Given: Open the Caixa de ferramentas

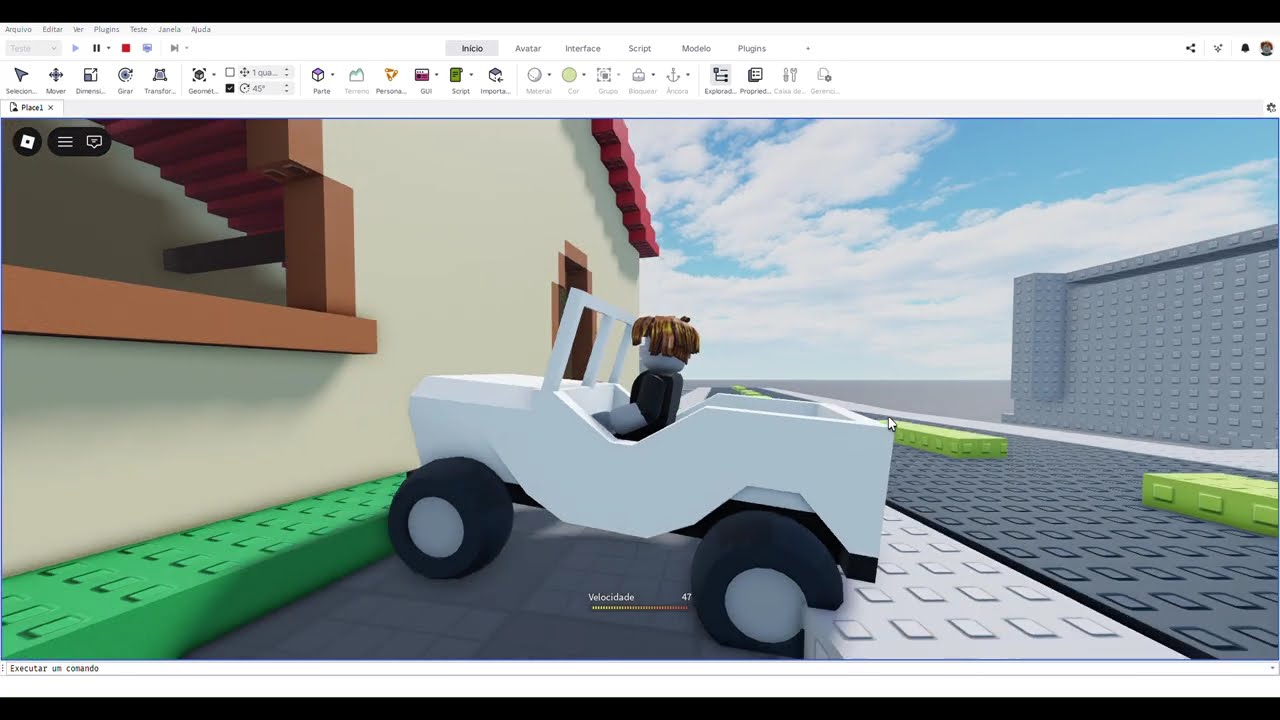Looking at the screenshot, I should [790, 80].
